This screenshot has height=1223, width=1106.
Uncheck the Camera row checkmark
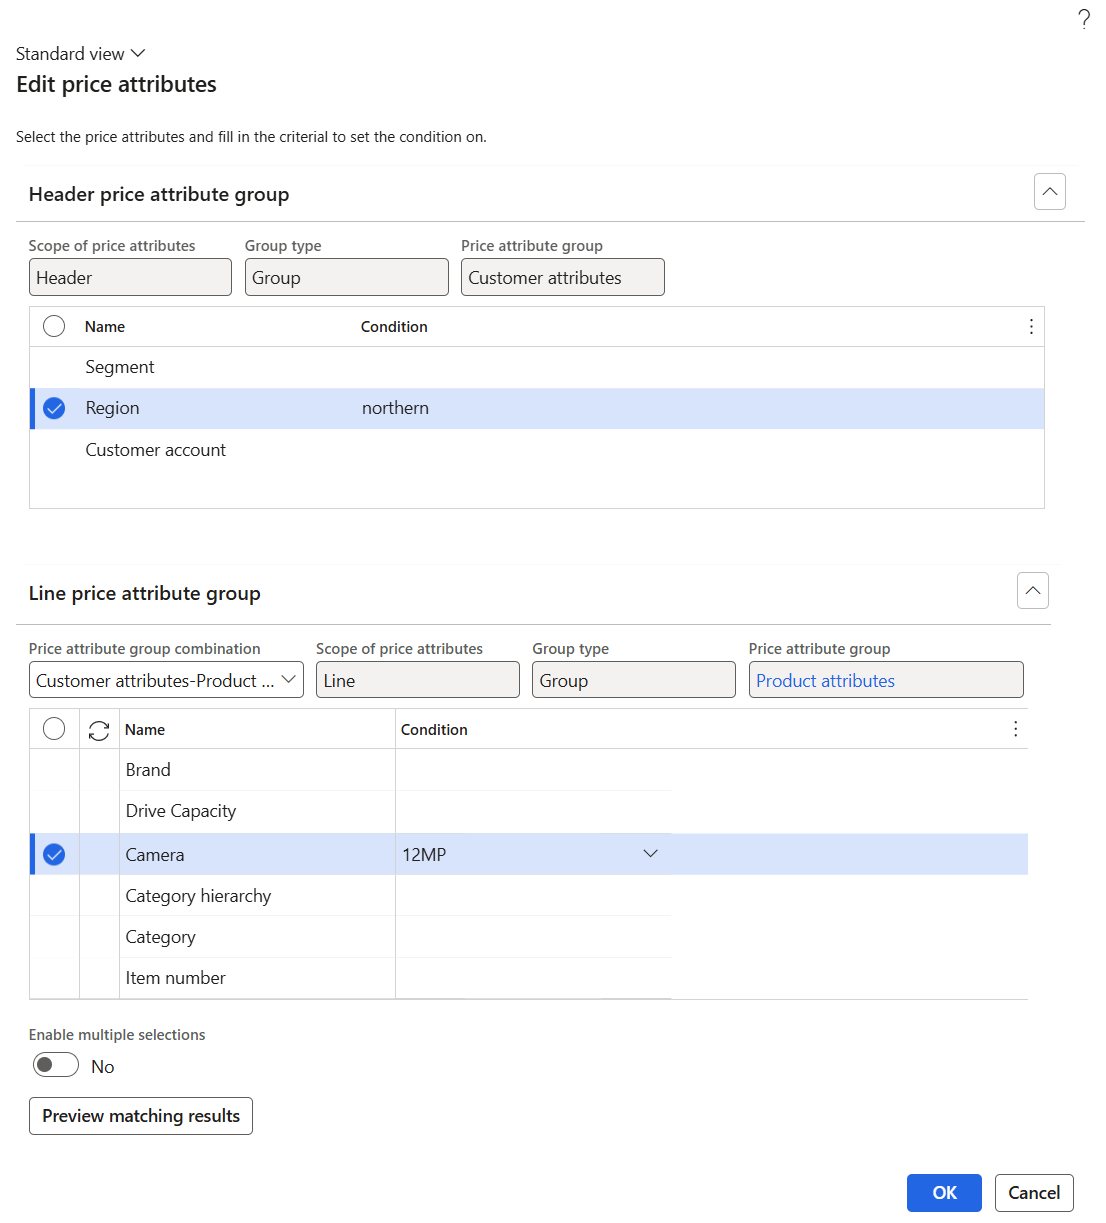point(54,854)
